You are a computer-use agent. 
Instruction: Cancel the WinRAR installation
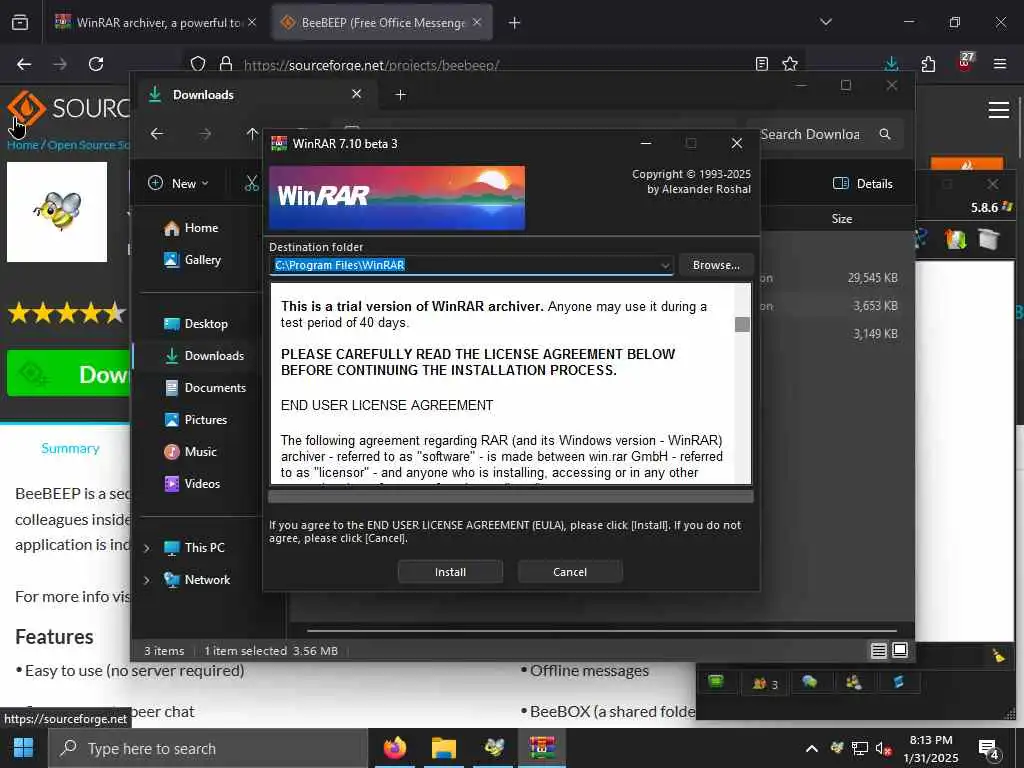569,571
